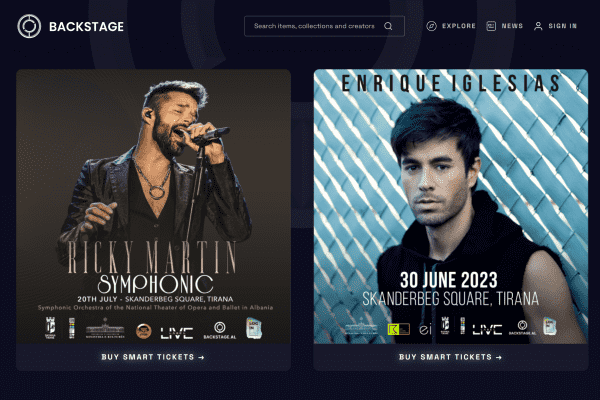
Task: Open the Ricky Martin Symphonic poster
Action: pyautogui.click(x=153, y=206)
